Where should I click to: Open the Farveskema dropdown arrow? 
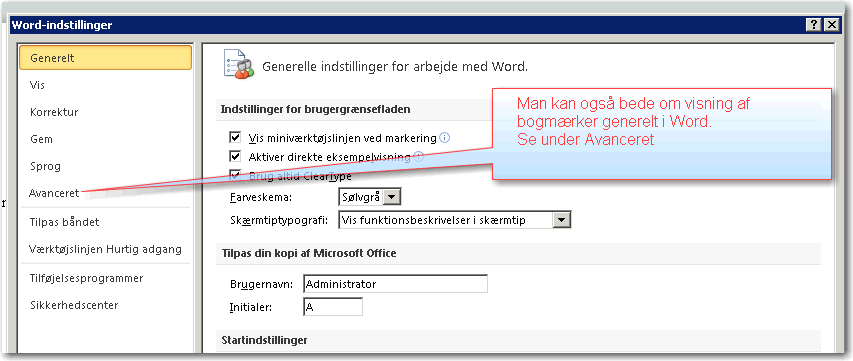tap(392, 196)
